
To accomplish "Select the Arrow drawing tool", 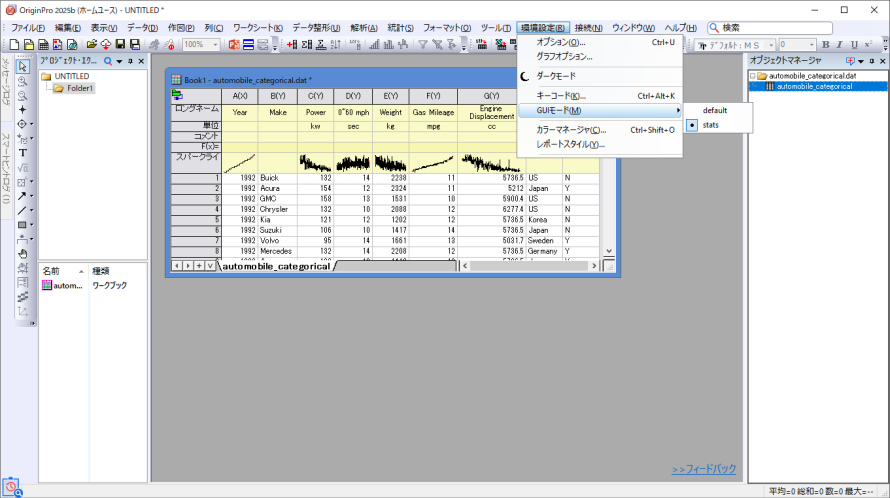I will click(x=22, y=196).
